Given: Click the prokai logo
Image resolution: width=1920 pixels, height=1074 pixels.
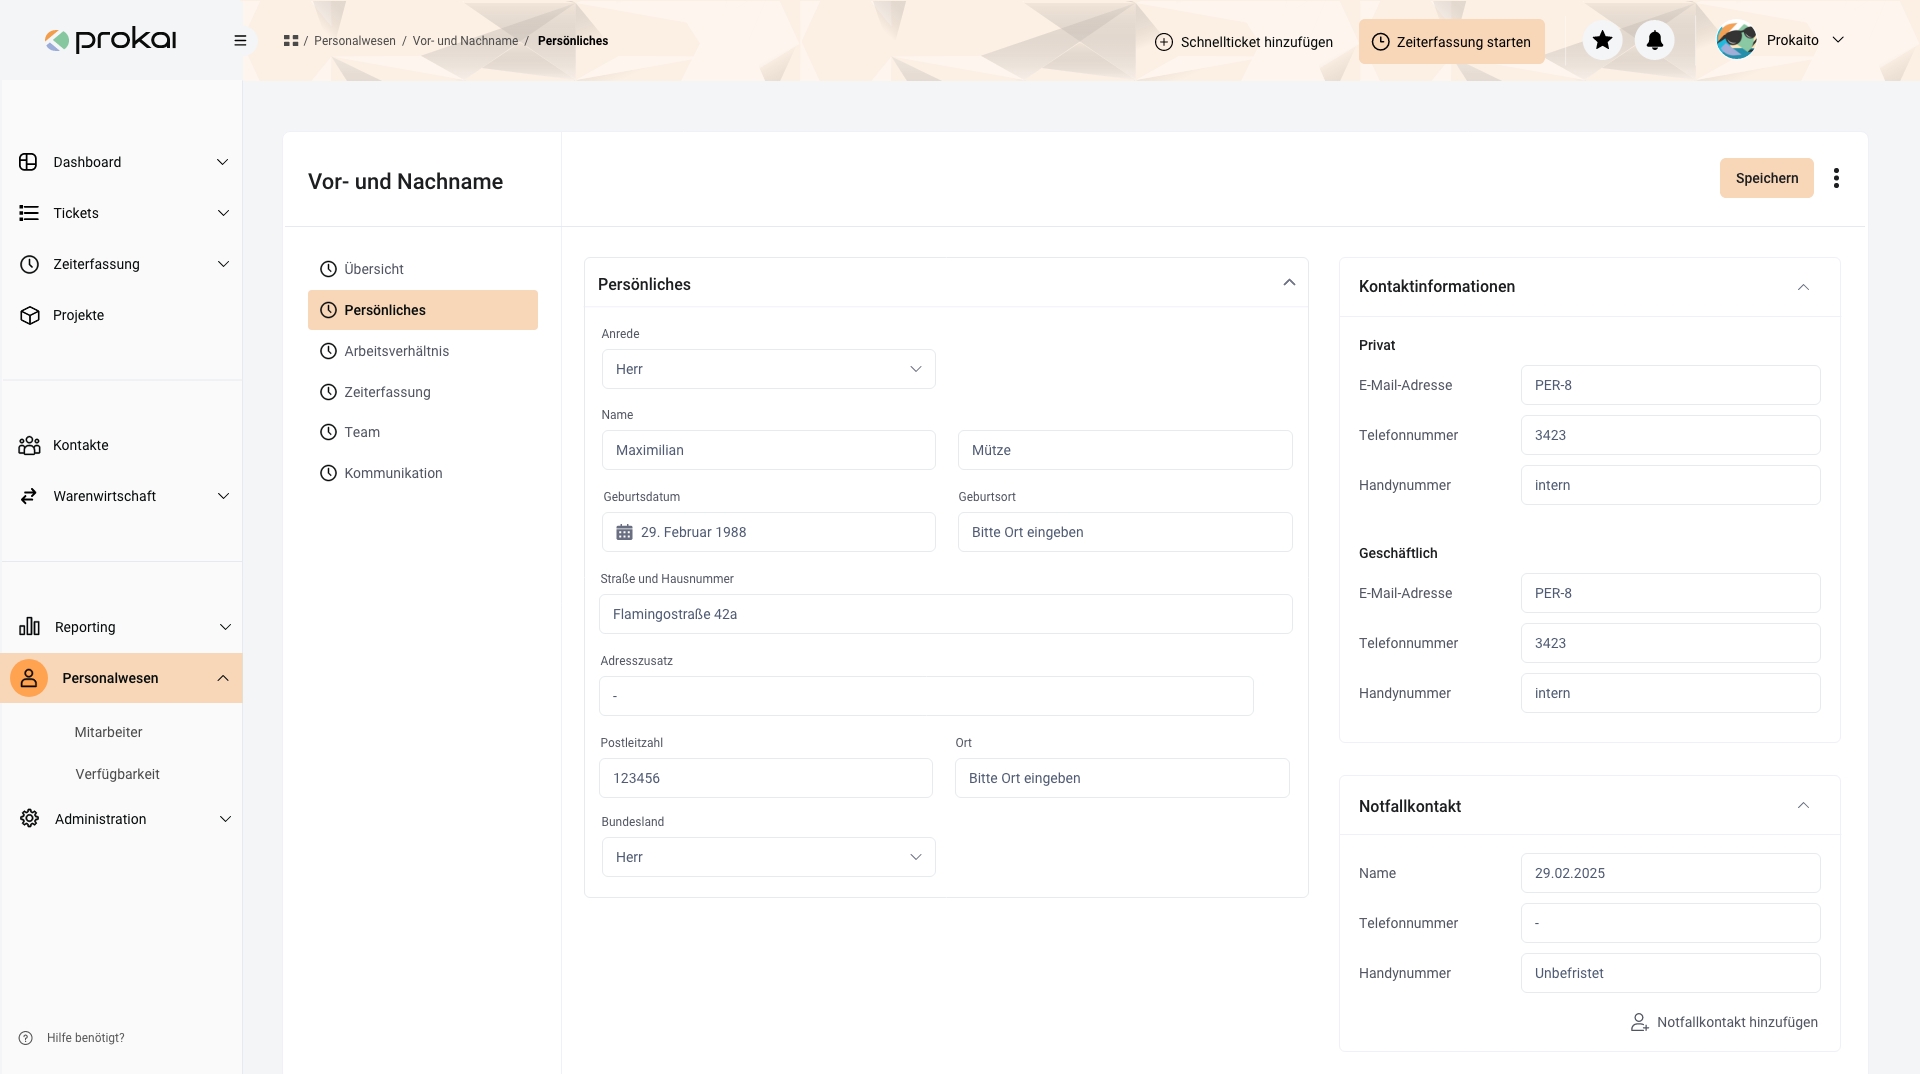Looking at the screenshot, I should (x=111, y=40).
